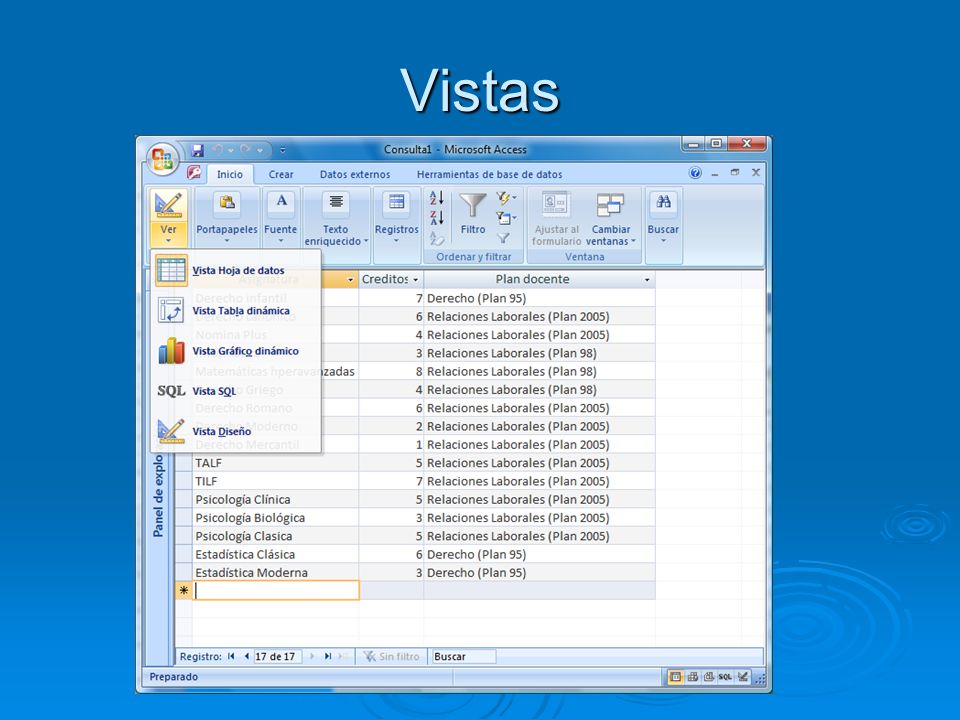Click the PivotTable view status bar icon
This screenshot has width=960, height=720.
click(692, 677)
